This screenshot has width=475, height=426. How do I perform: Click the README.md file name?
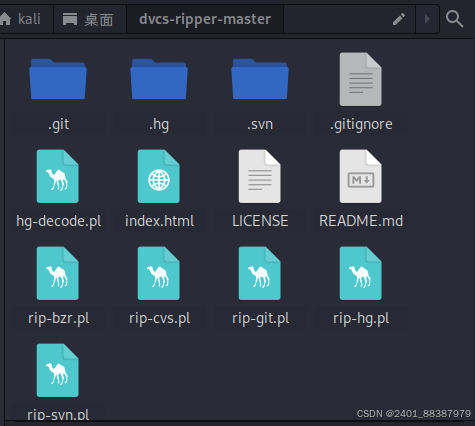(361, 221)
